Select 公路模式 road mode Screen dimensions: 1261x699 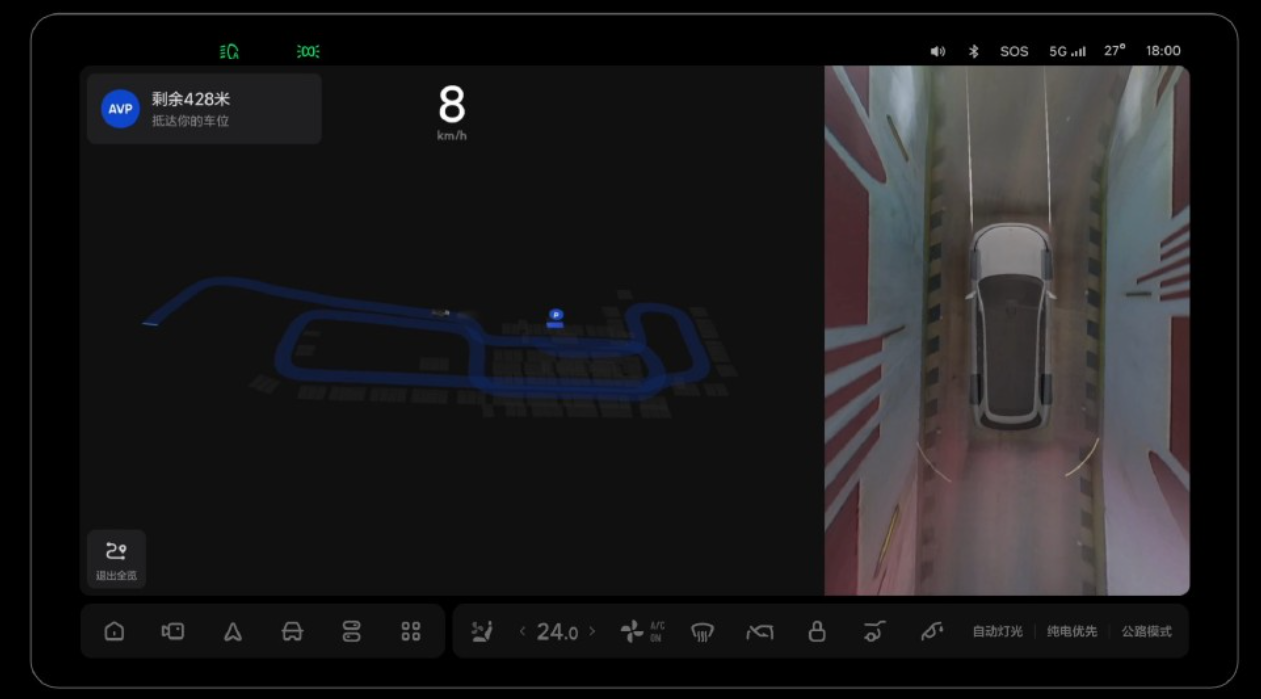click(1146, 631)
